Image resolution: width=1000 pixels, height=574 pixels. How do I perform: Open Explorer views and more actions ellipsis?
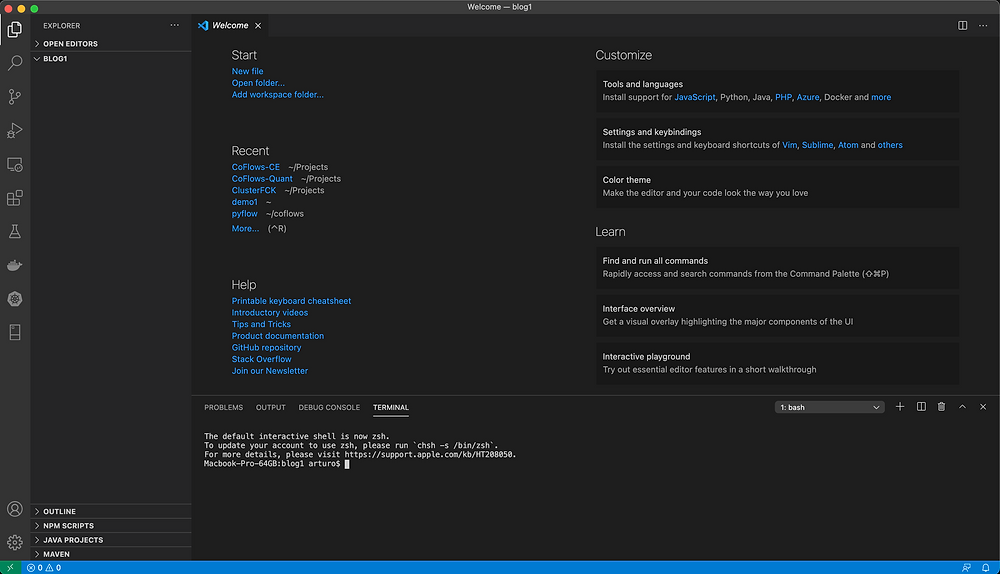175,26
